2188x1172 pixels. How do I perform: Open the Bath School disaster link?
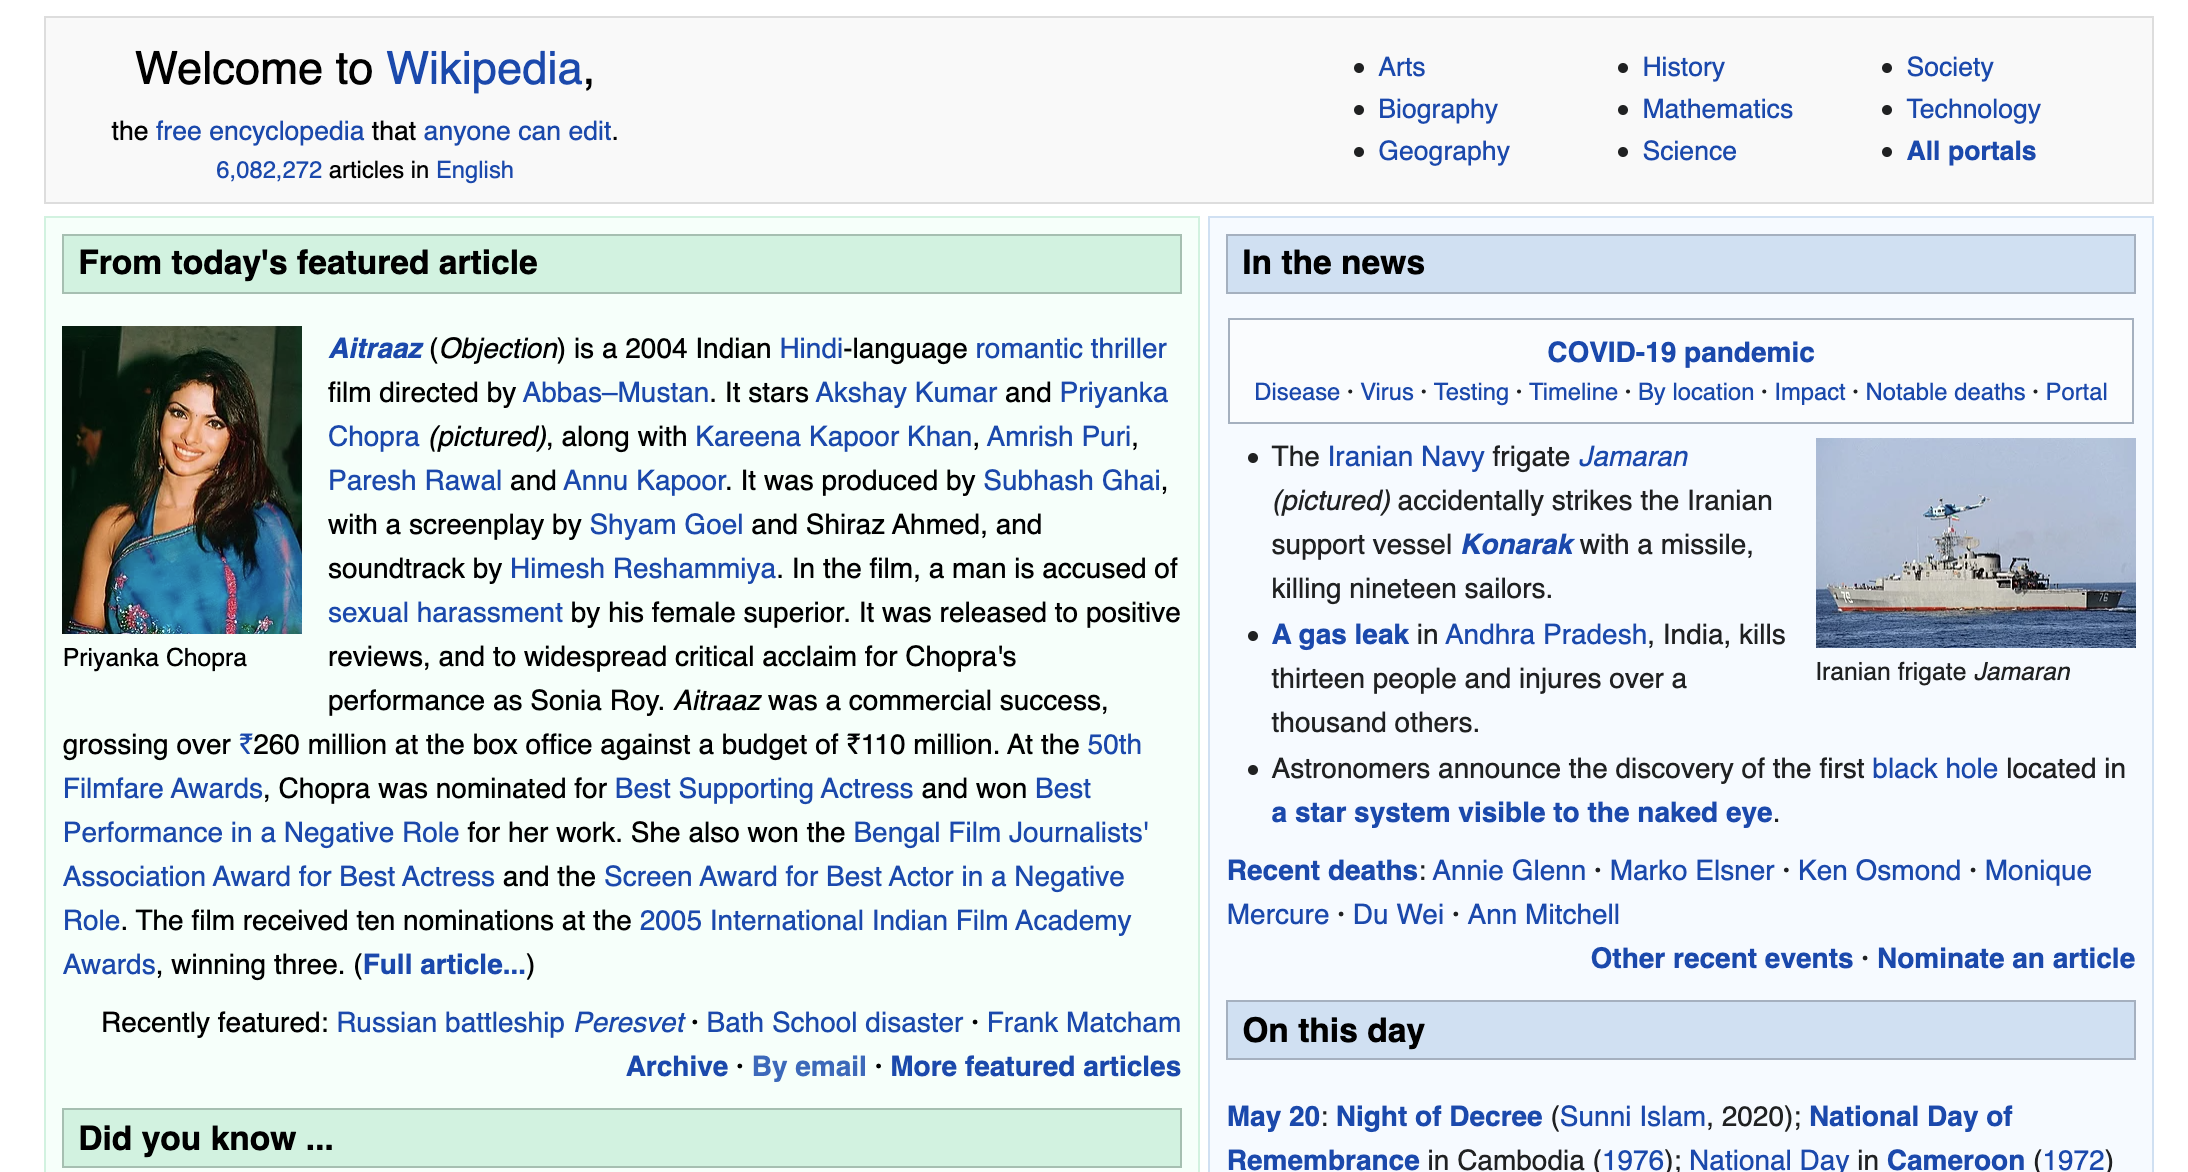tap(834, 1023)
